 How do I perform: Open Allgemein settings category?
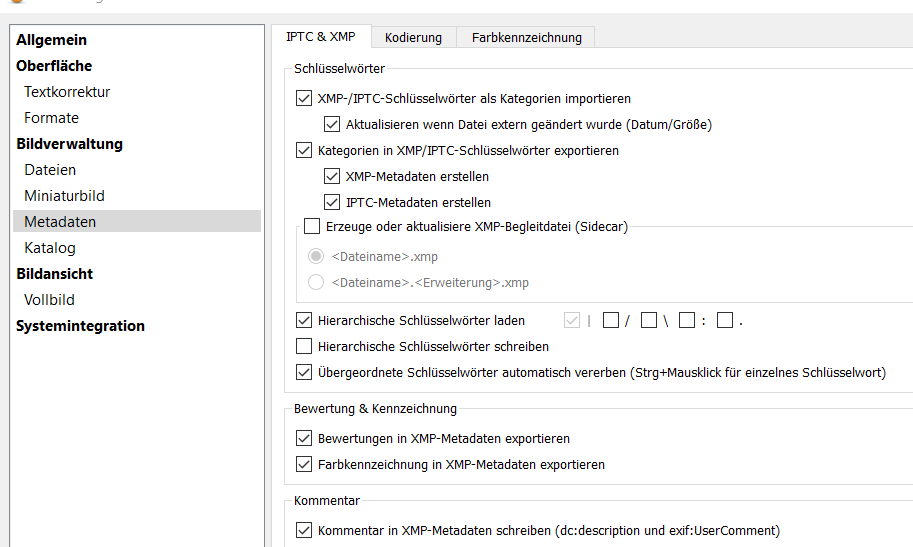[x=51, y=40]
